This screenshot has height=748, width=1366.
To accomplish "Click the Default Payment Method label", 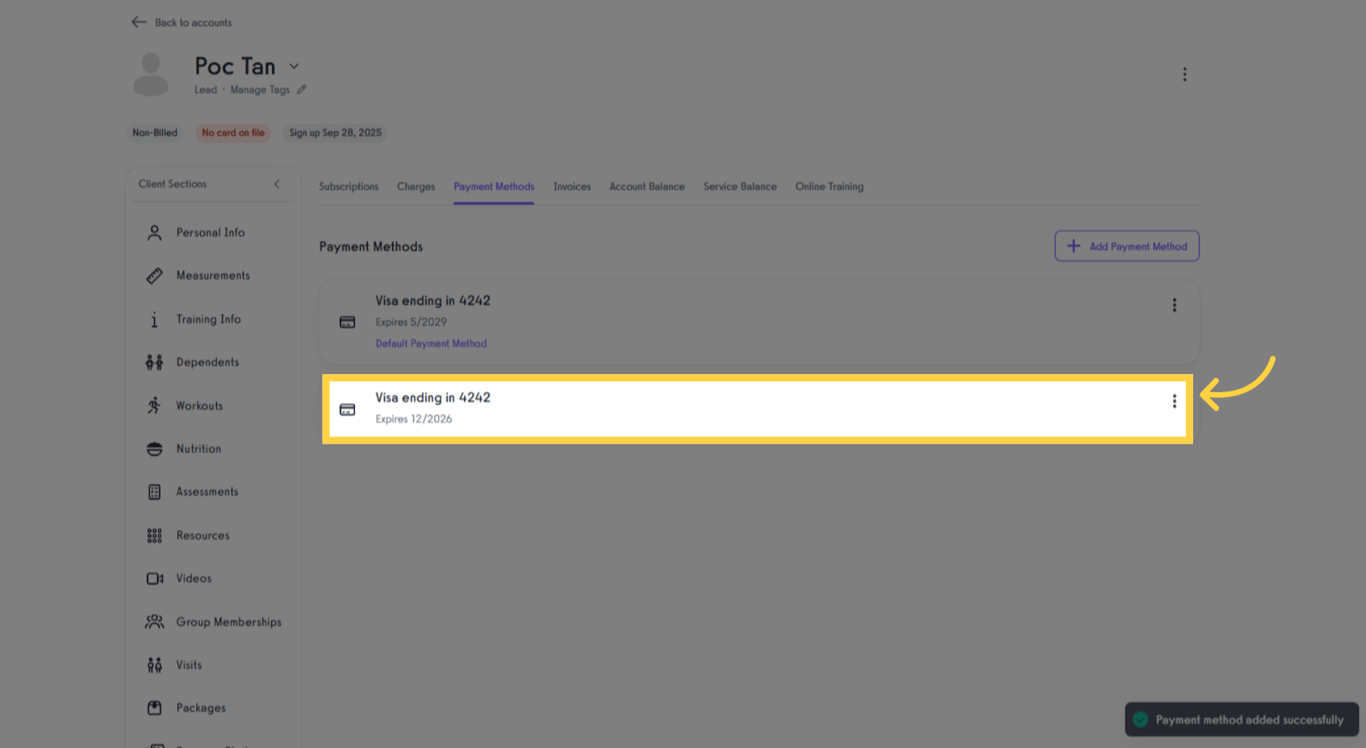I will pos(431,344).
